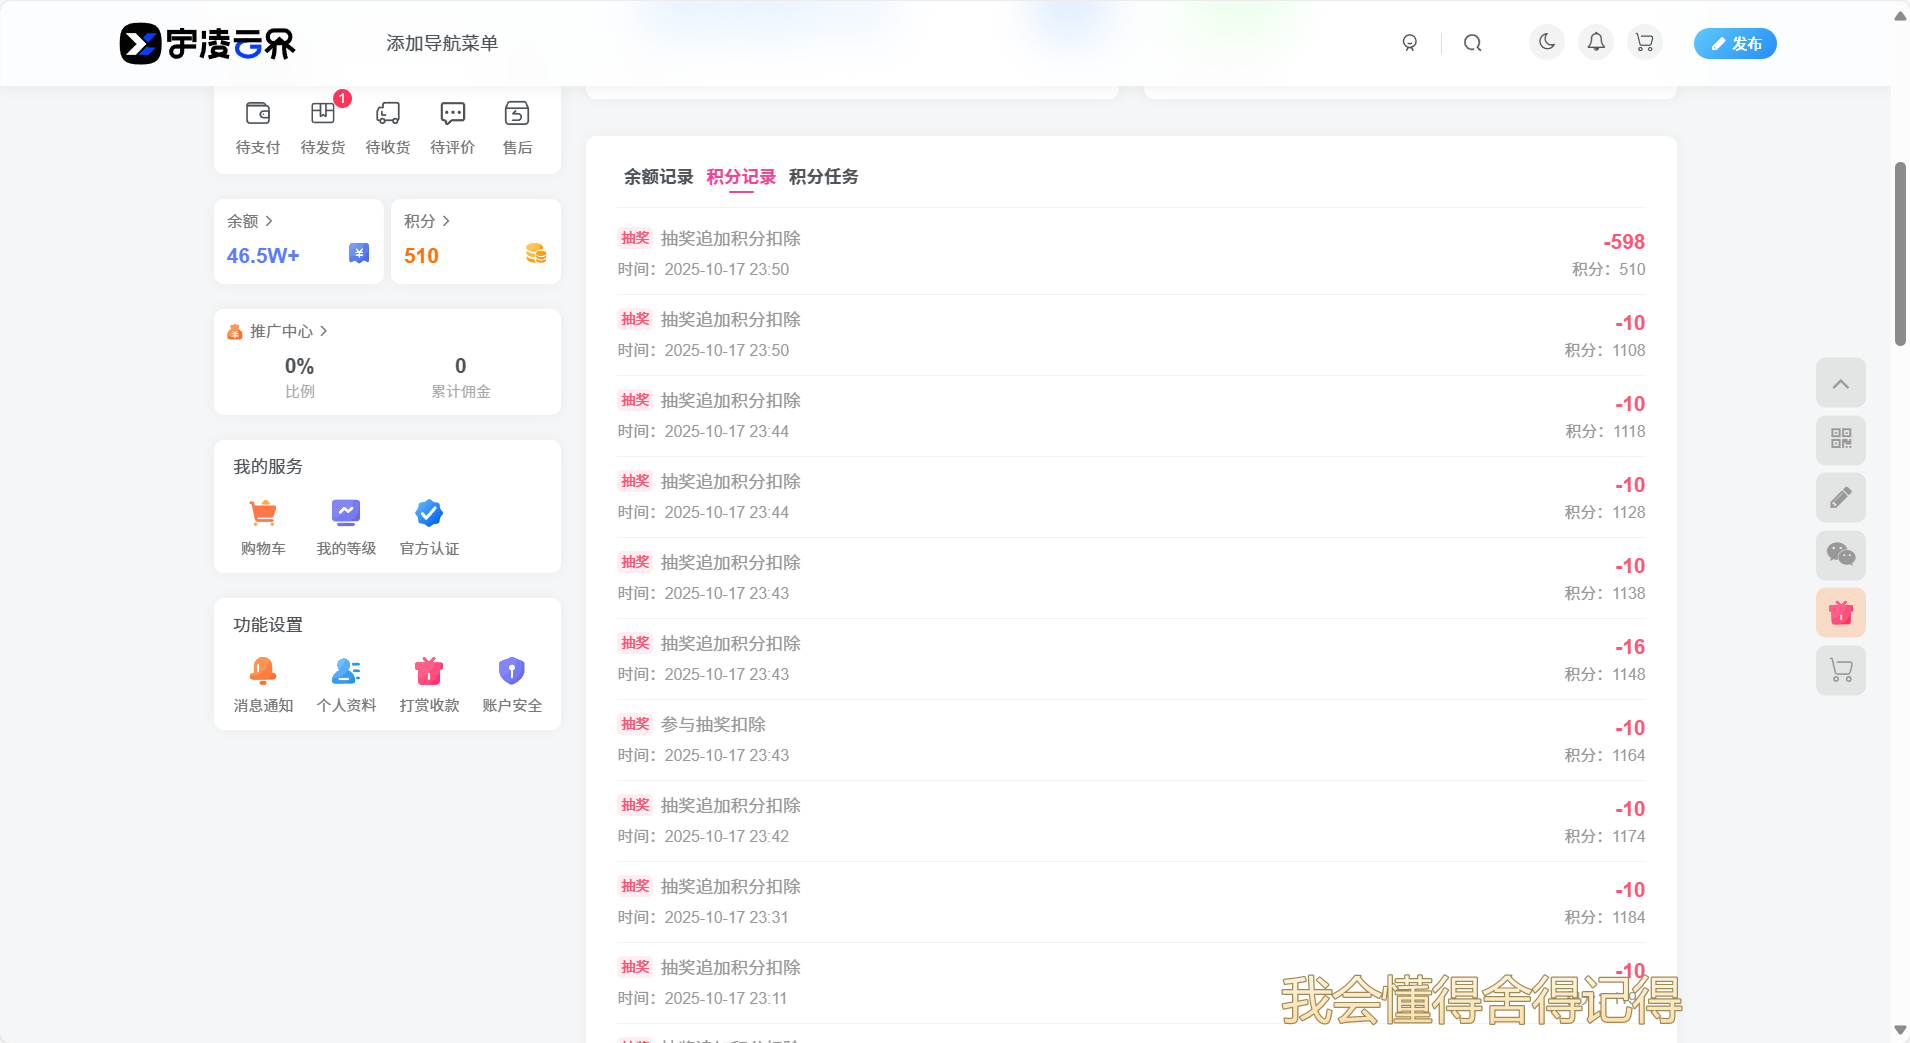
Task: Switch to the balance records (余额记录) tab
Action: coord(658,177)
